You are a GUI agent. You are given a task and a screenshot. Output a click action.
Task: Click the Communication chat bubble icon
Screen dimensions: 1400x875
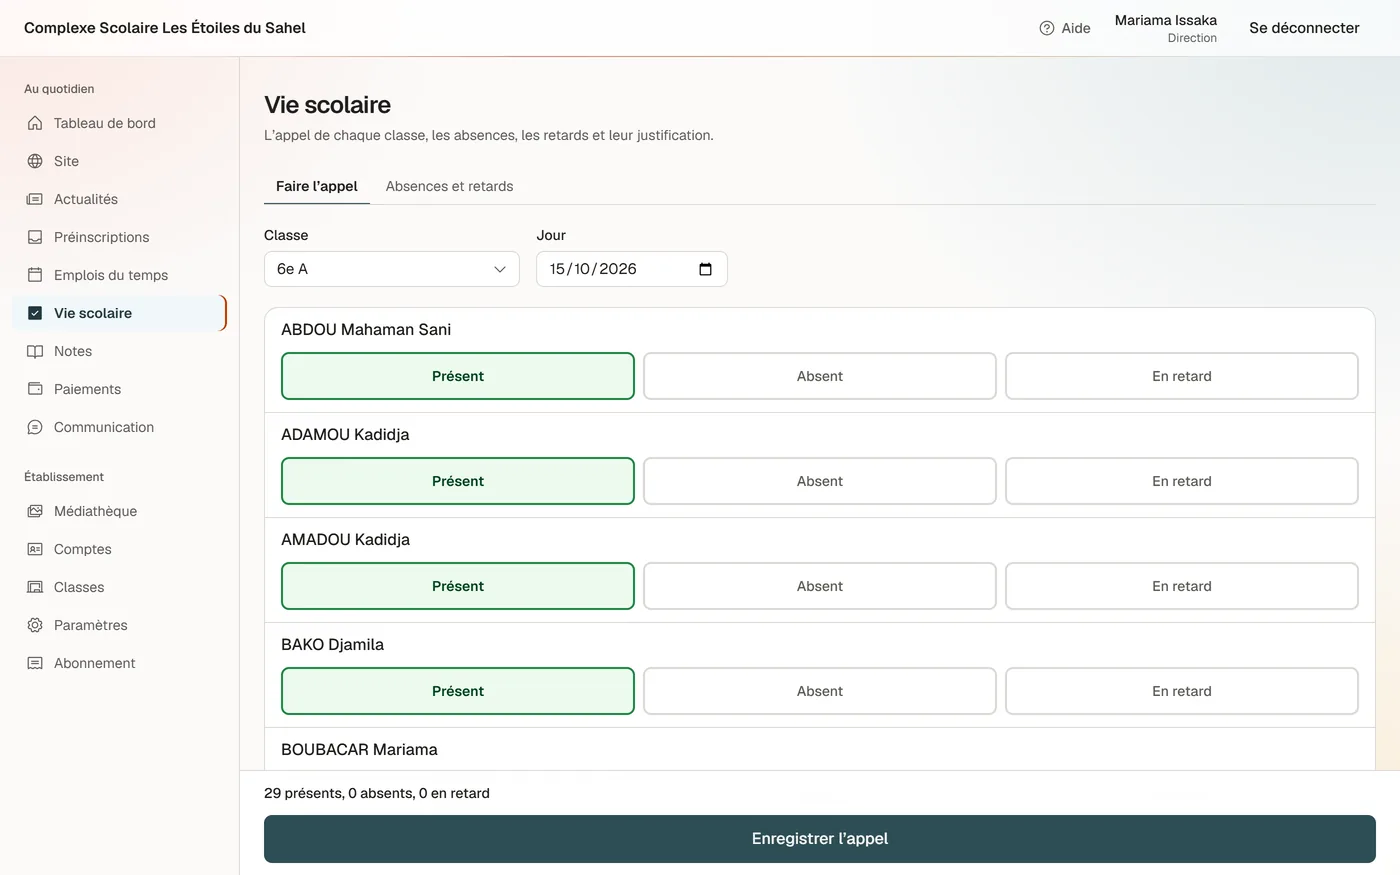(35, 427)
